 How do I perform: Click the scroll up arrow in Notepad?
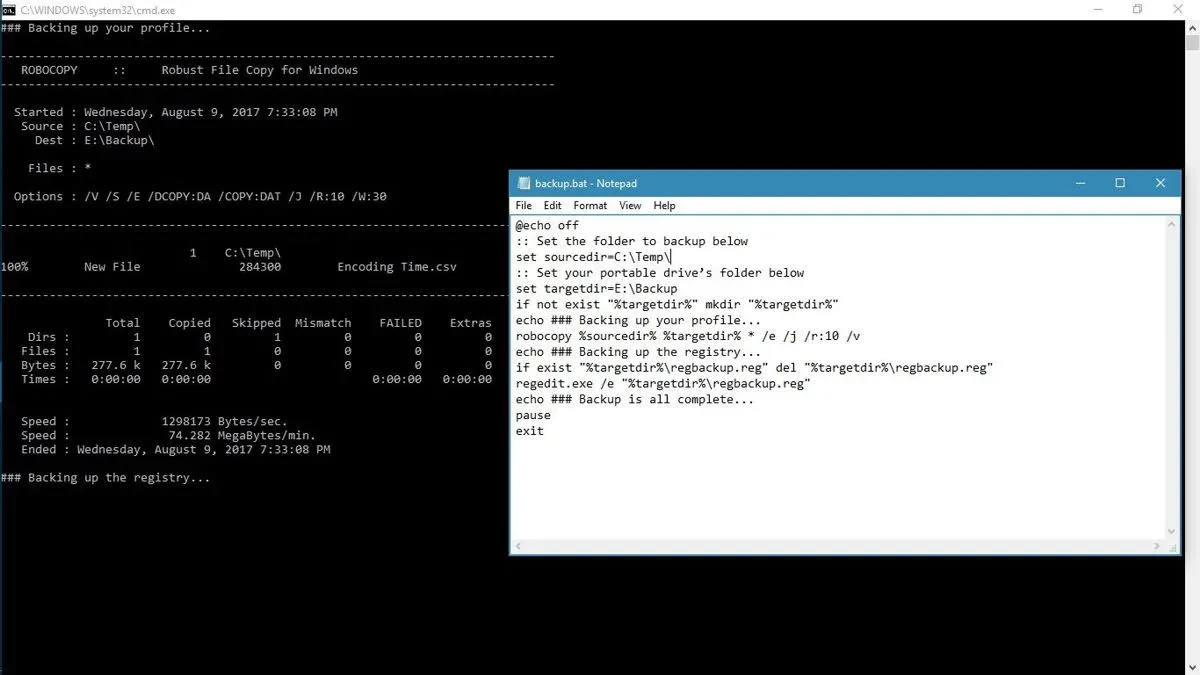pyautogui.click(x=1171, y=225)
